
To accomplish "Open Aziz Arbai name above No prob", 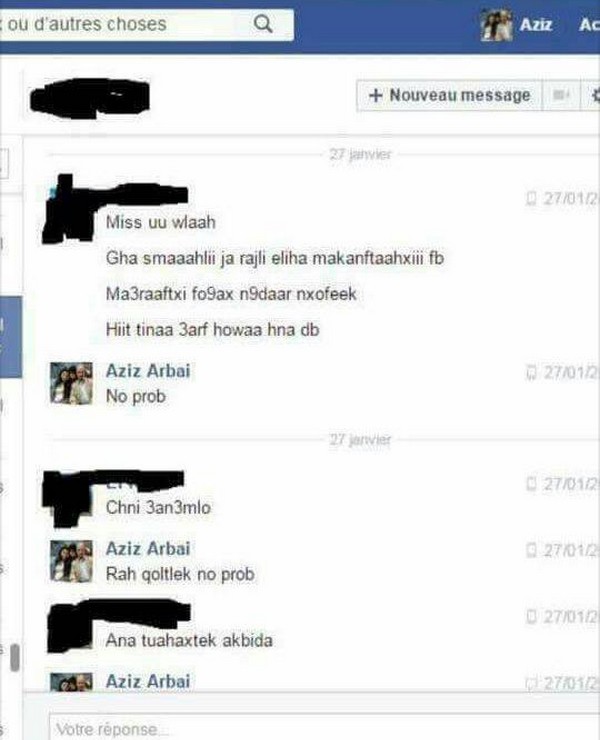I will tap(148, 371).
